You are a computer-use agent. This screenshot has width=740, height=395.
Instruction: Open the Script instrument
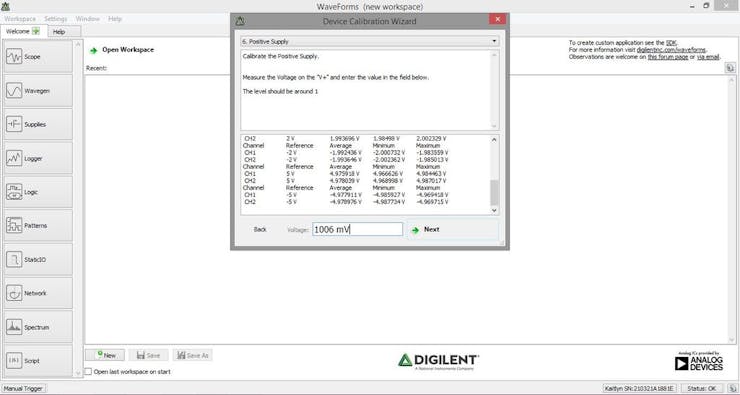click(38, 361)
